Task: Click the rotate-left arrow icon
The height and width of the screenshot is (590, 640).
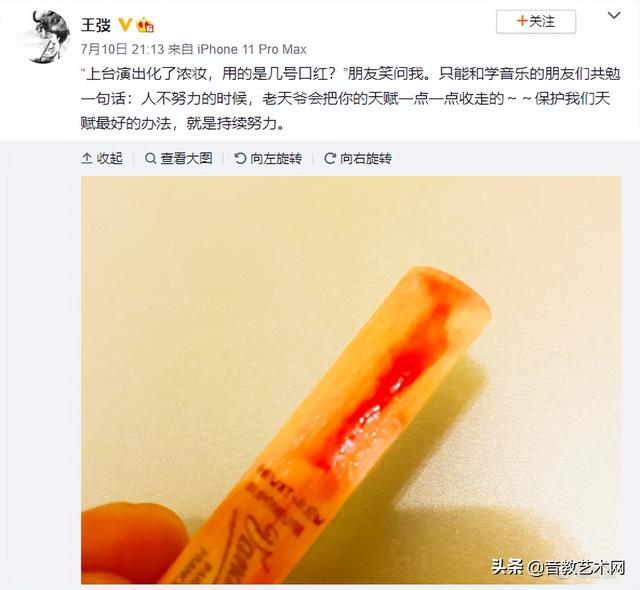Action: point(240,158)
